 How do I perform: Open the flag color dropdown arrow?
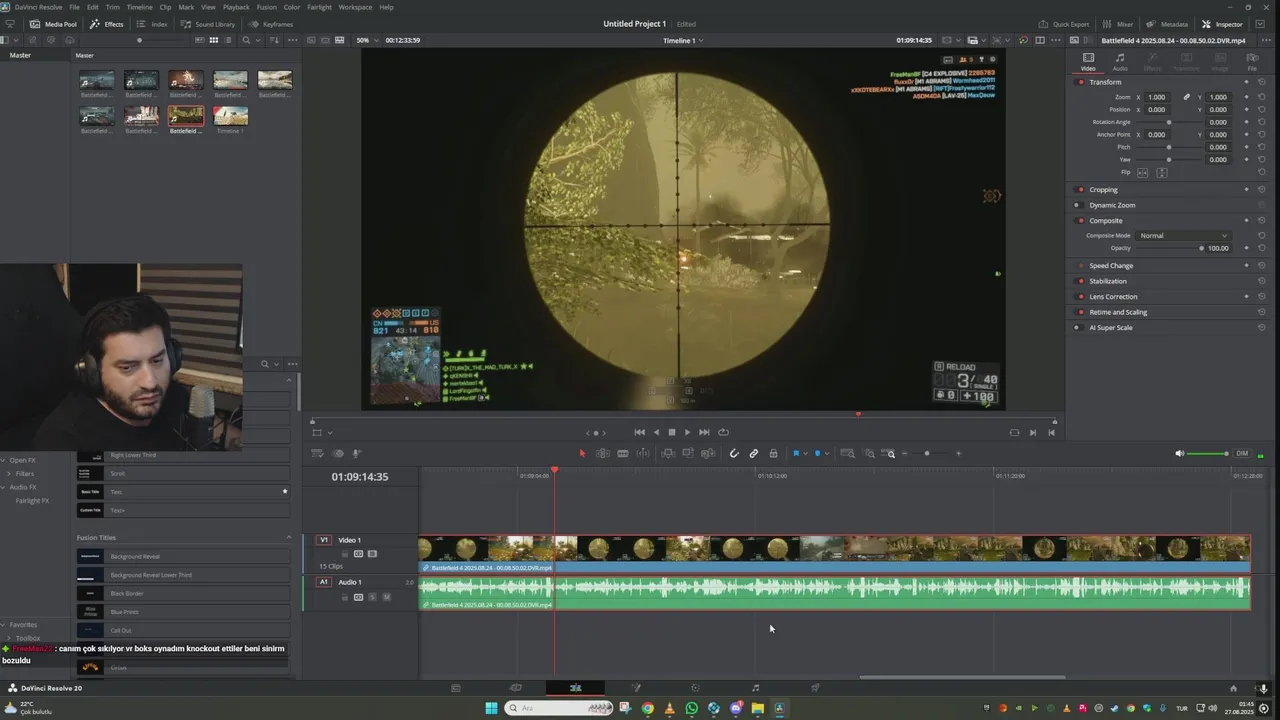pos(805,453)
